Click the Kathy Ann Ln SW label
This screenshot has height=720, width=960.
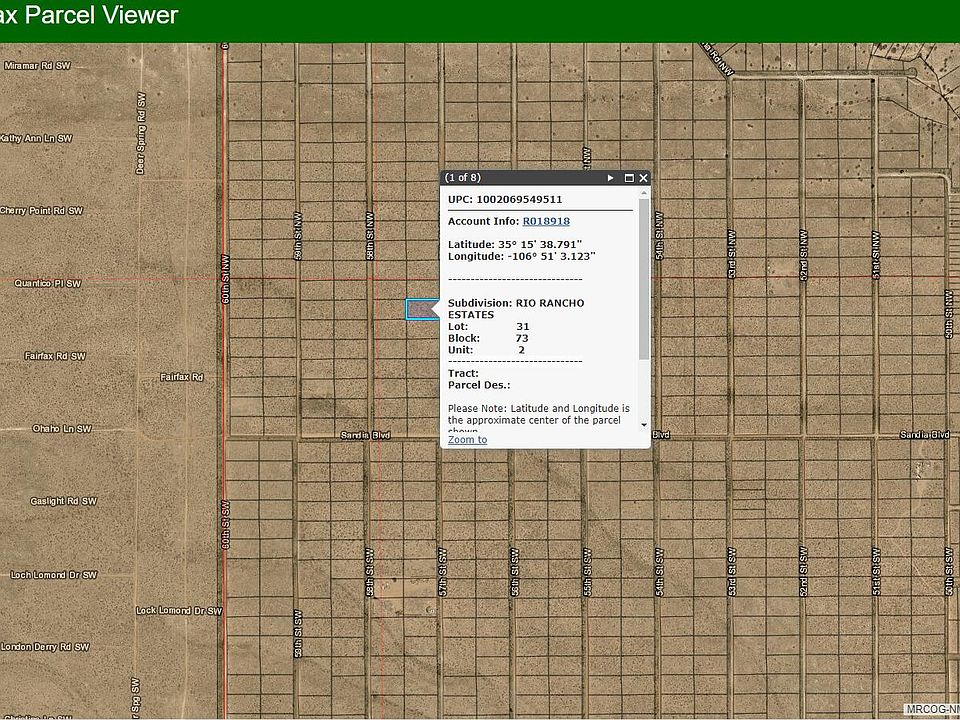click(35, 138)
